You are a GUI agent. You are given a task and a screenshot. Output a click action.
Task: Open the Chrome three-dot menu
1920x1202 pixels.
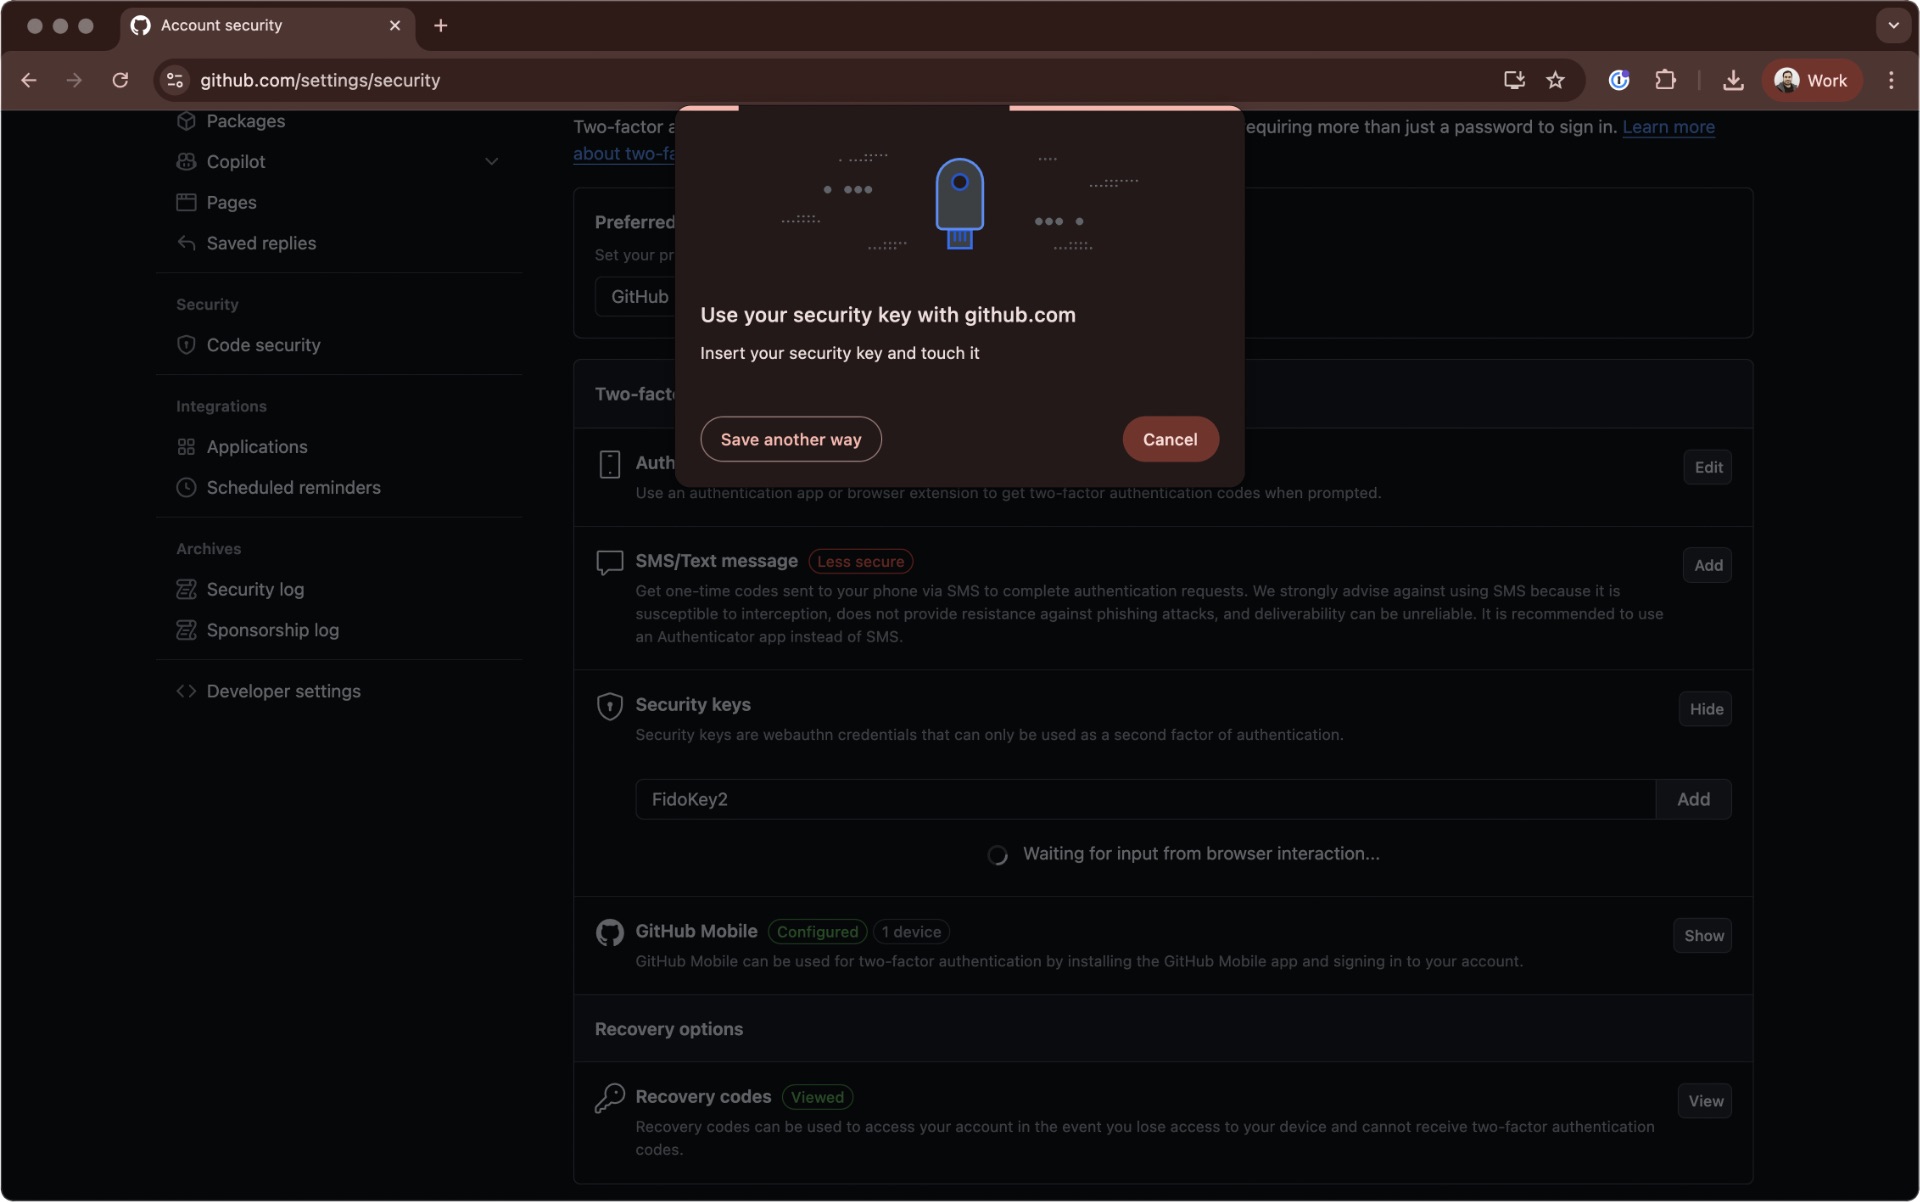click(x=1890, y=80)
